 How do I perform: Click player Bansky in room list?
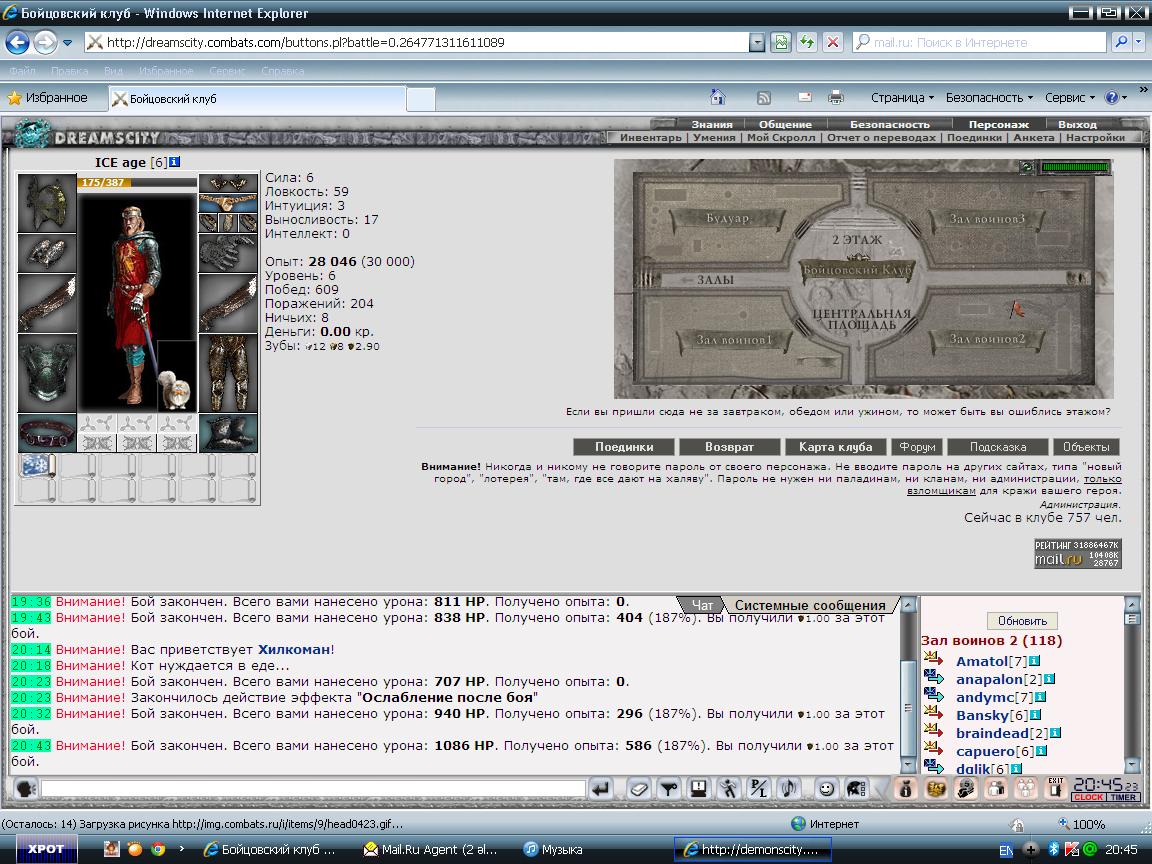coord(982,715)
